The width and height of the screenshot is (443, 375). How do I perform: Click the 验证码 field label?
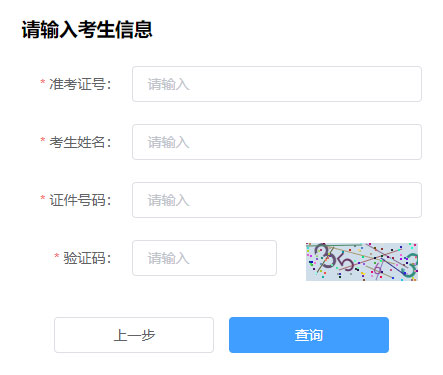pos(87,258)
